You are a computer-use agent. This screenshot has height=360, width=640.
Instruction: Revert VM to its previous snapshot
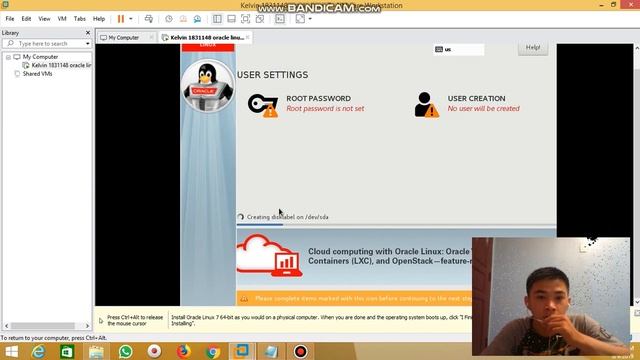183,19
